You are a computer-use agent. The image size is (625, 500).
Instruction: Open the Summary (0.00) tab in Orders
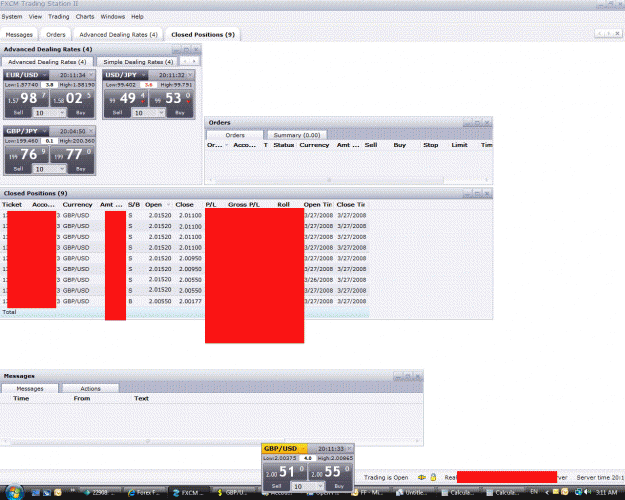297,135
